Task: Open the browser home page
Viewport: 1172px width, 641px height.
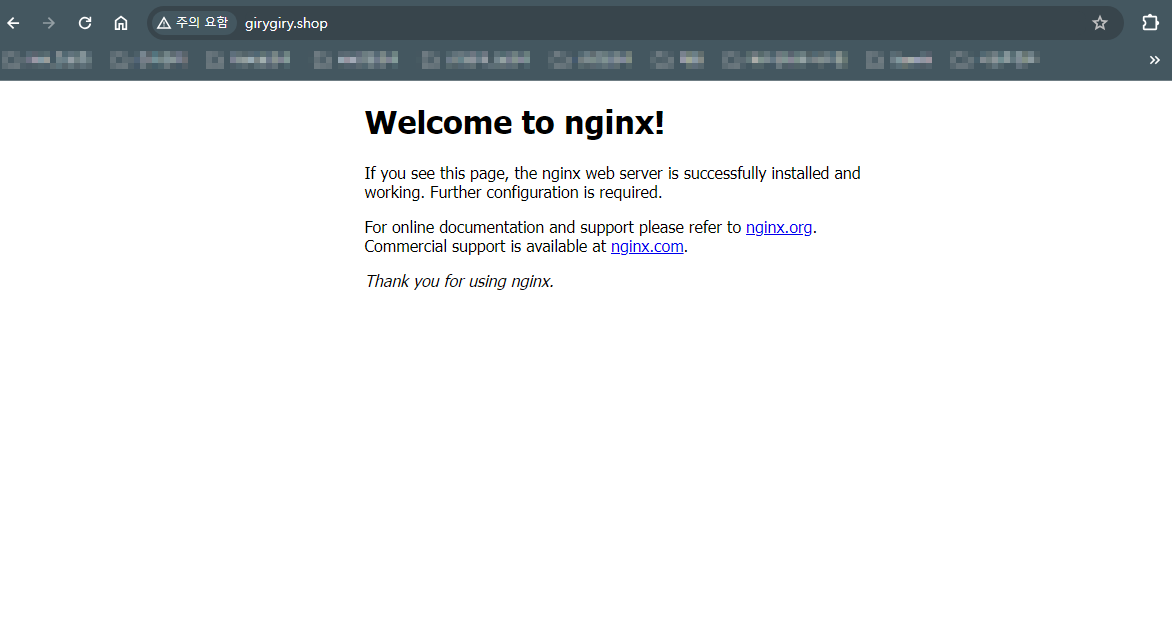Action: pyautogui.click(x=120, y=23)
